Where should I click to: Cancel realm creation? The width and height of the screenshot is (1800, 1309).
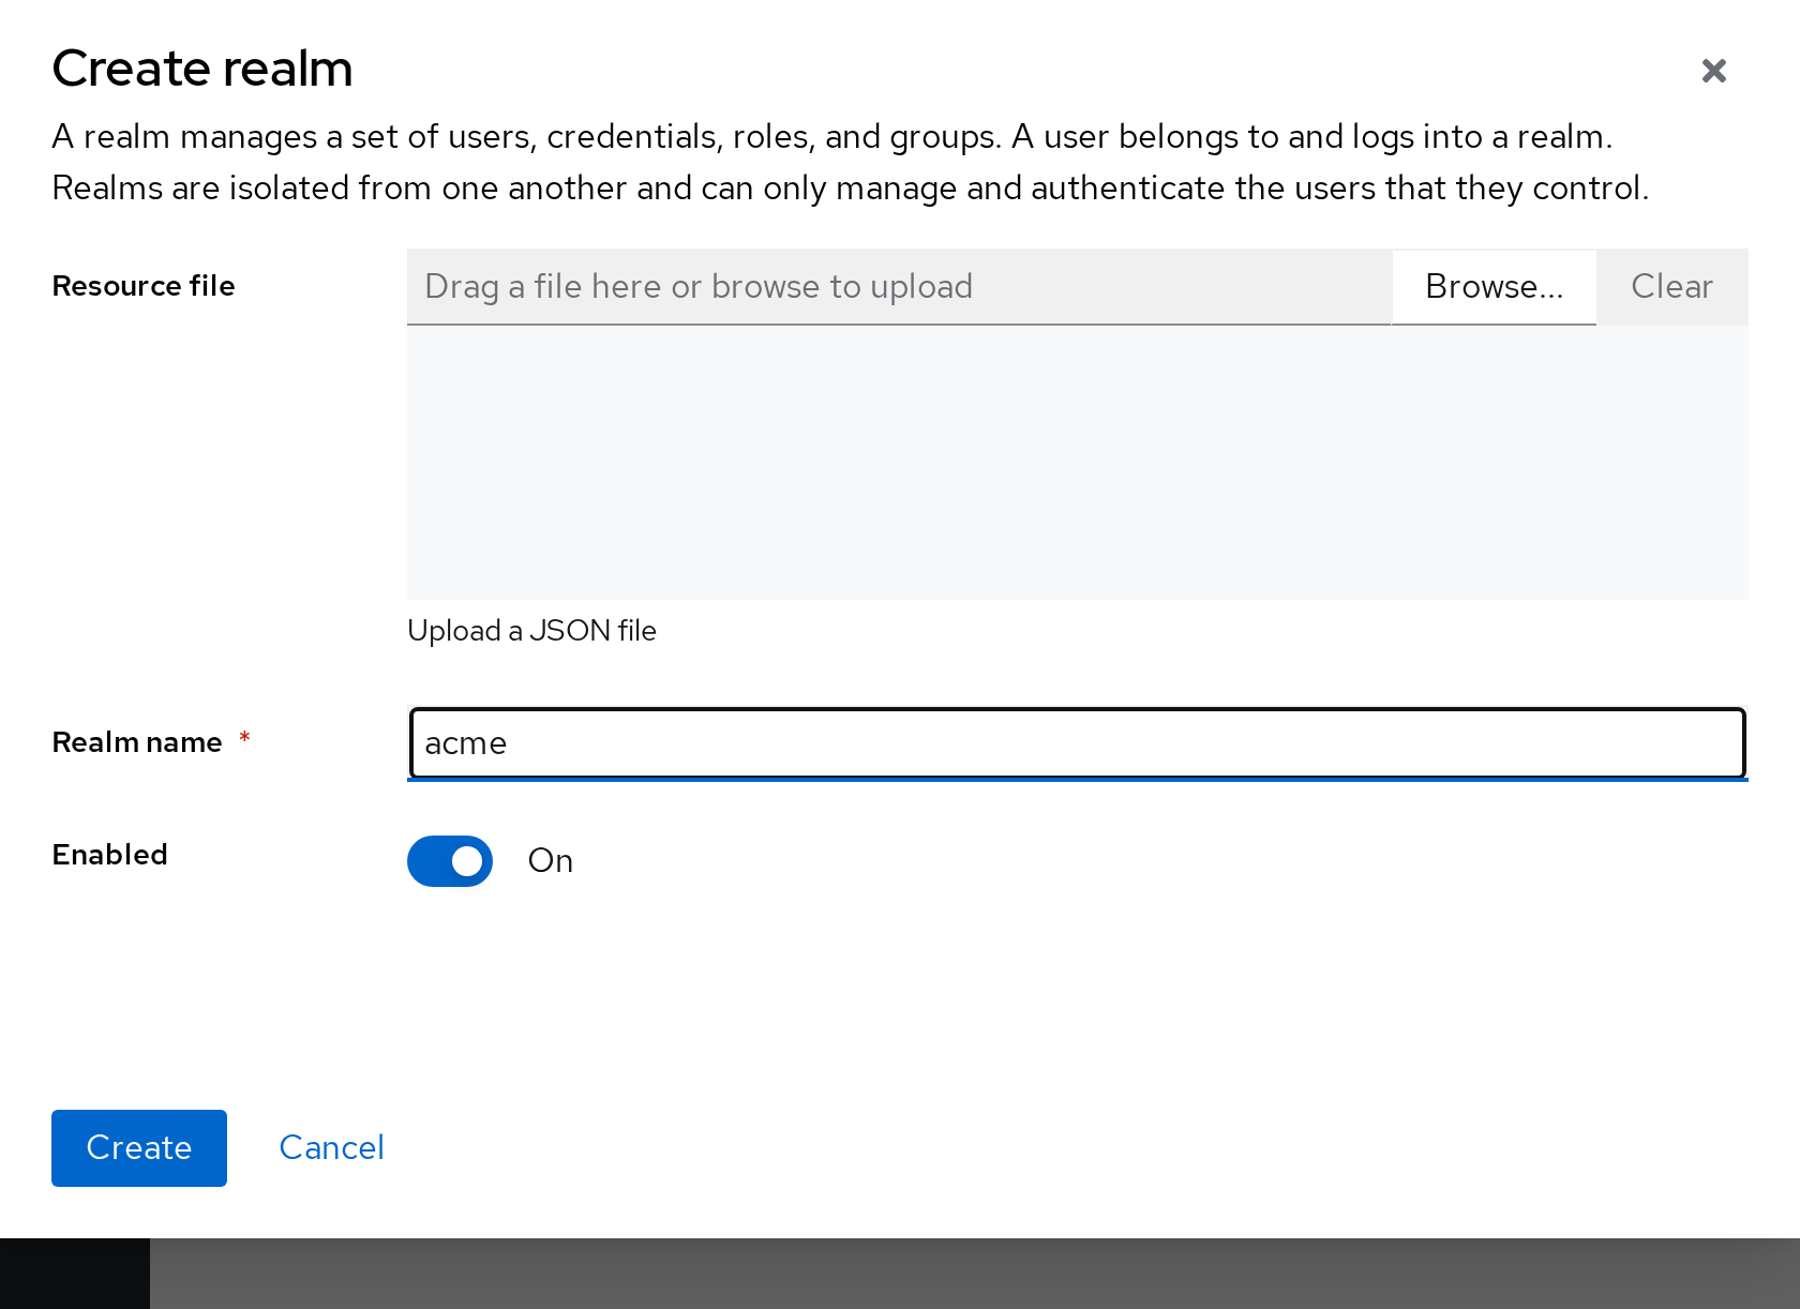[331, 1148]
